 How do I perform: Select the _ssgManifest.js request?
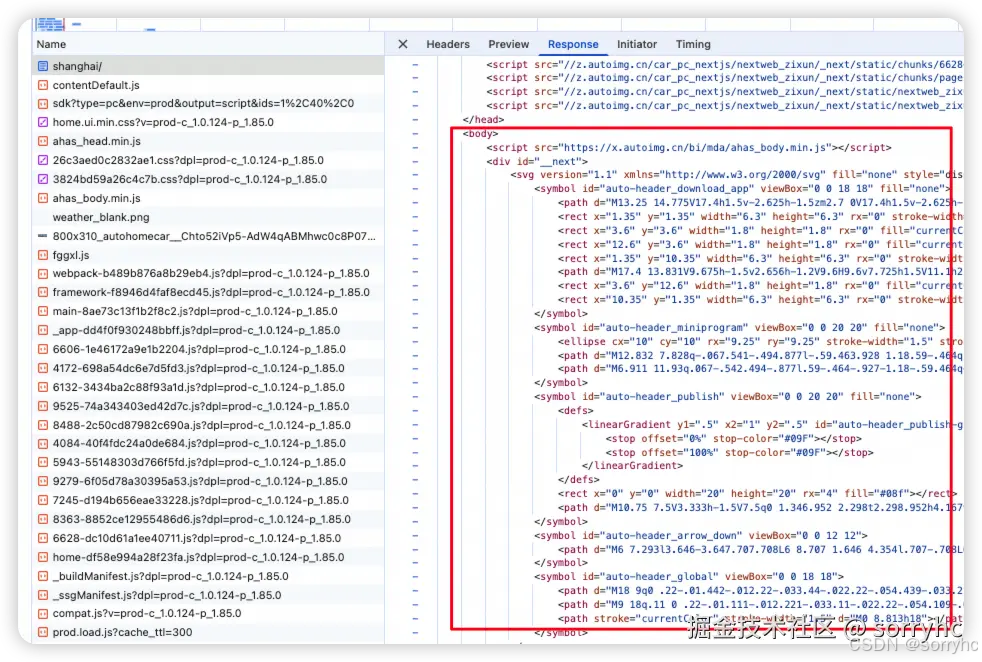(x=209, y=595)
